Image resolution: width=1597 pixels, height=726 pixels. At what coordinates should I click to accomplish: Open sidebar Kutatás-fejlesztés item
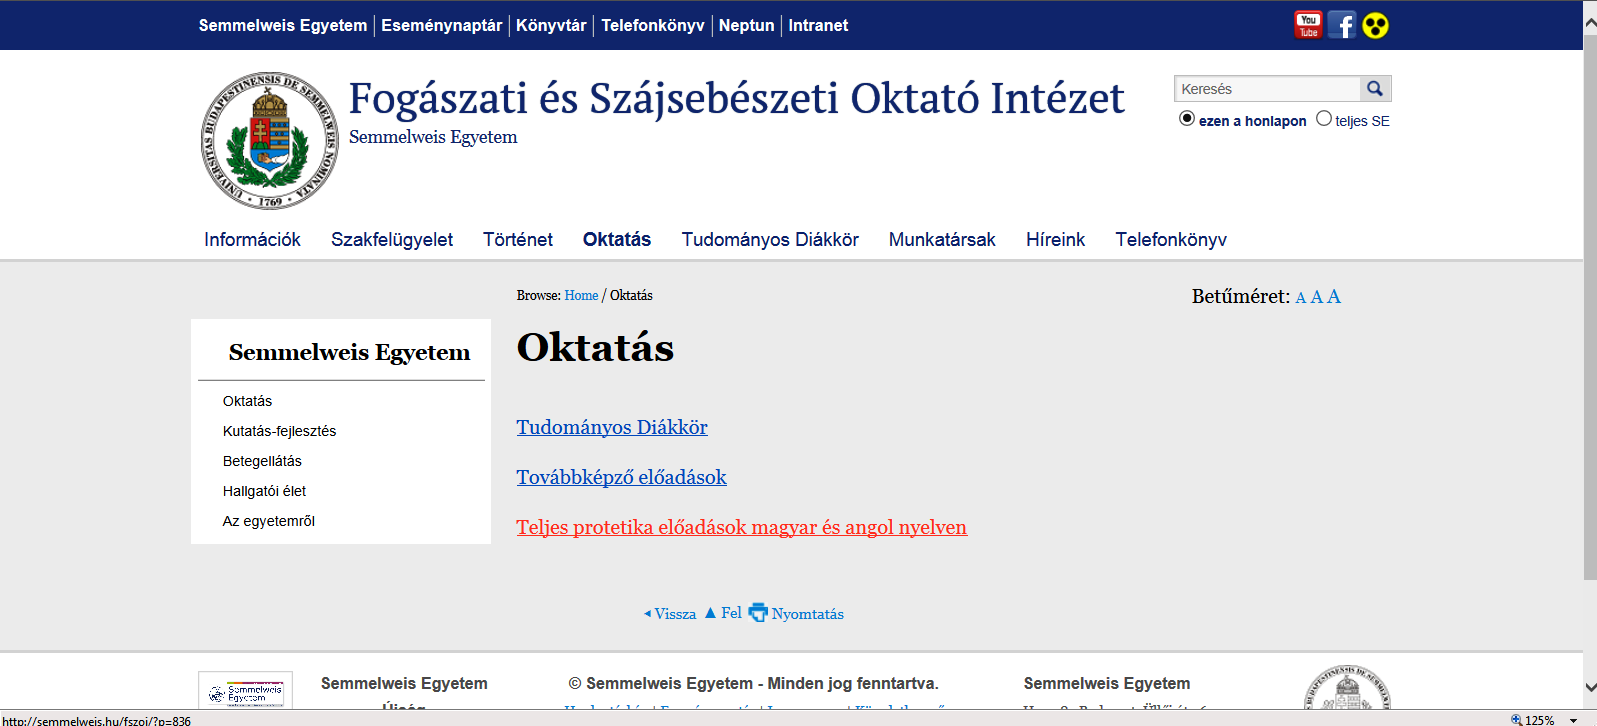tap(279, 431)
